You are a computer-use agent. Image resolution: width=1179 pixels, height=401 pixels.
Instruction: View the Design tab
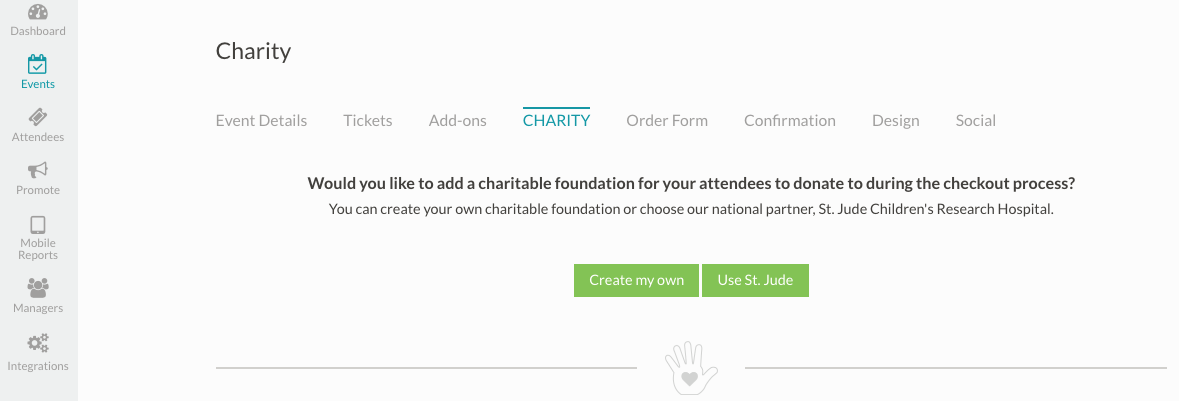[x=896, y=121]
